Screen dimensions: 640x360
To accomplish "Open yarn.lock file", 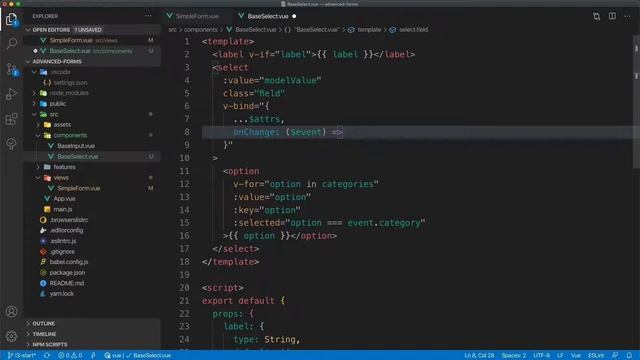I will (x=92, y=293).
